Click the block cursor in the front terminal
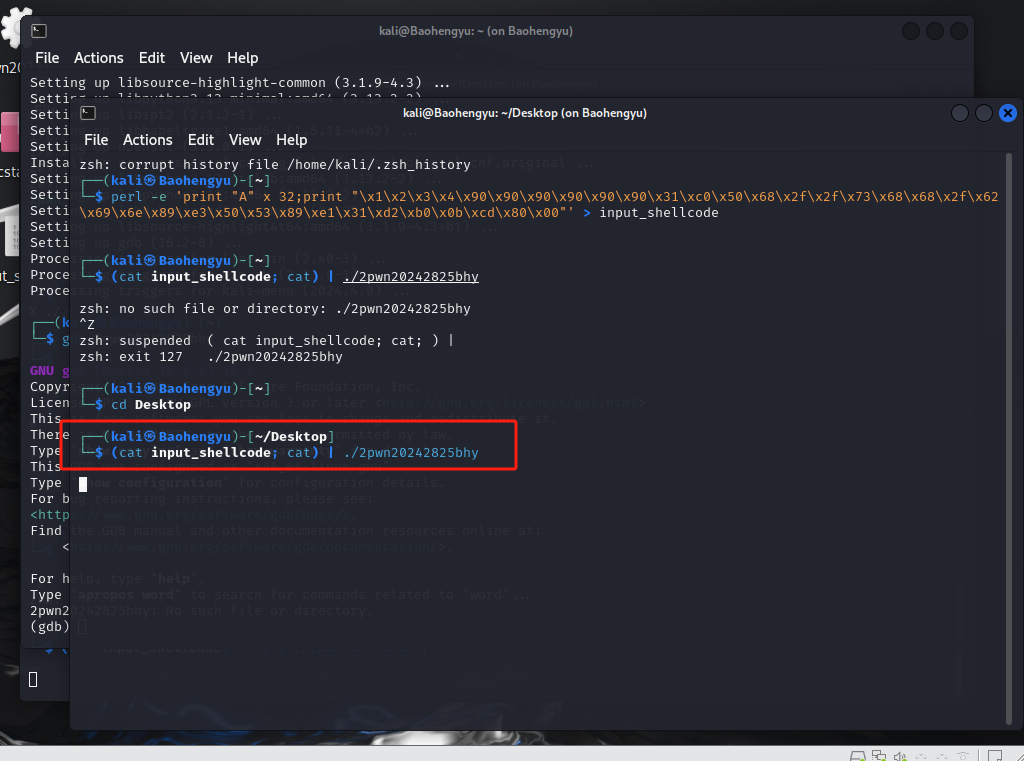Screen dimensions: 1024x761 tap(83, 484)
